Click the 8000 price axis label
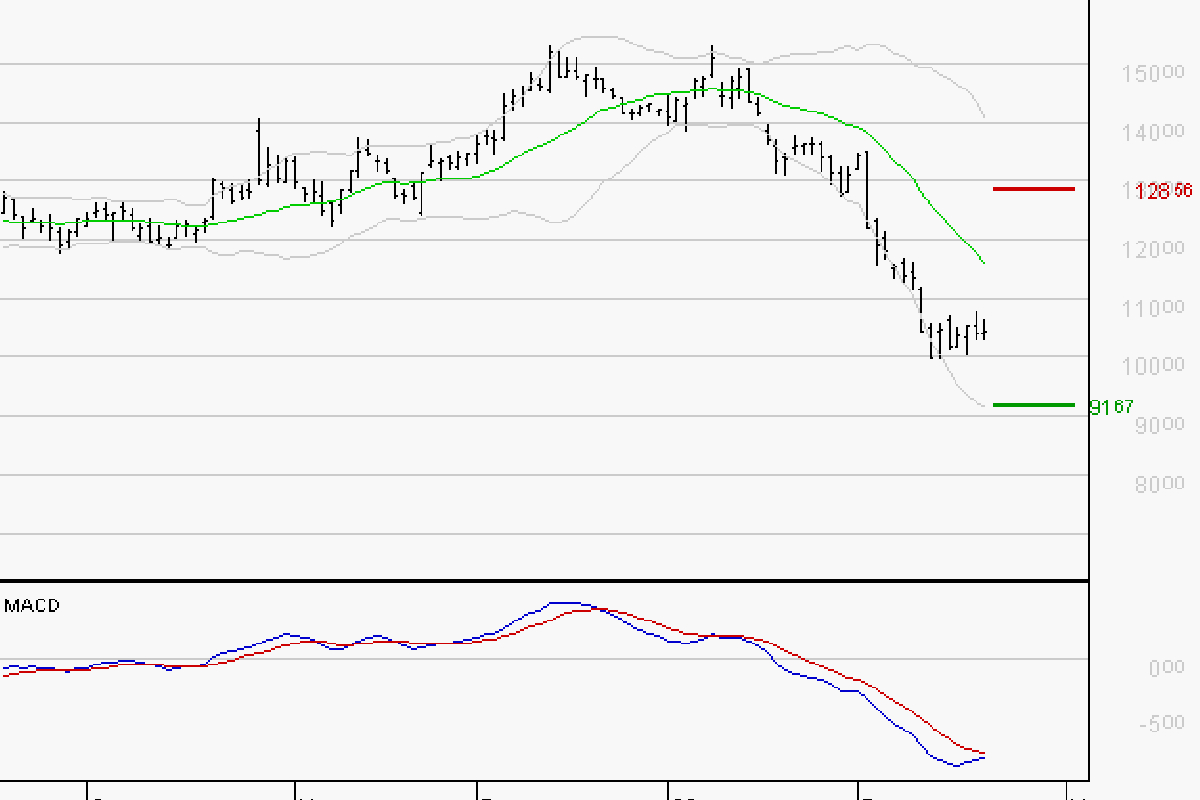The width and height of the screenshot is (1200, 800). [x=1151, y=484]
